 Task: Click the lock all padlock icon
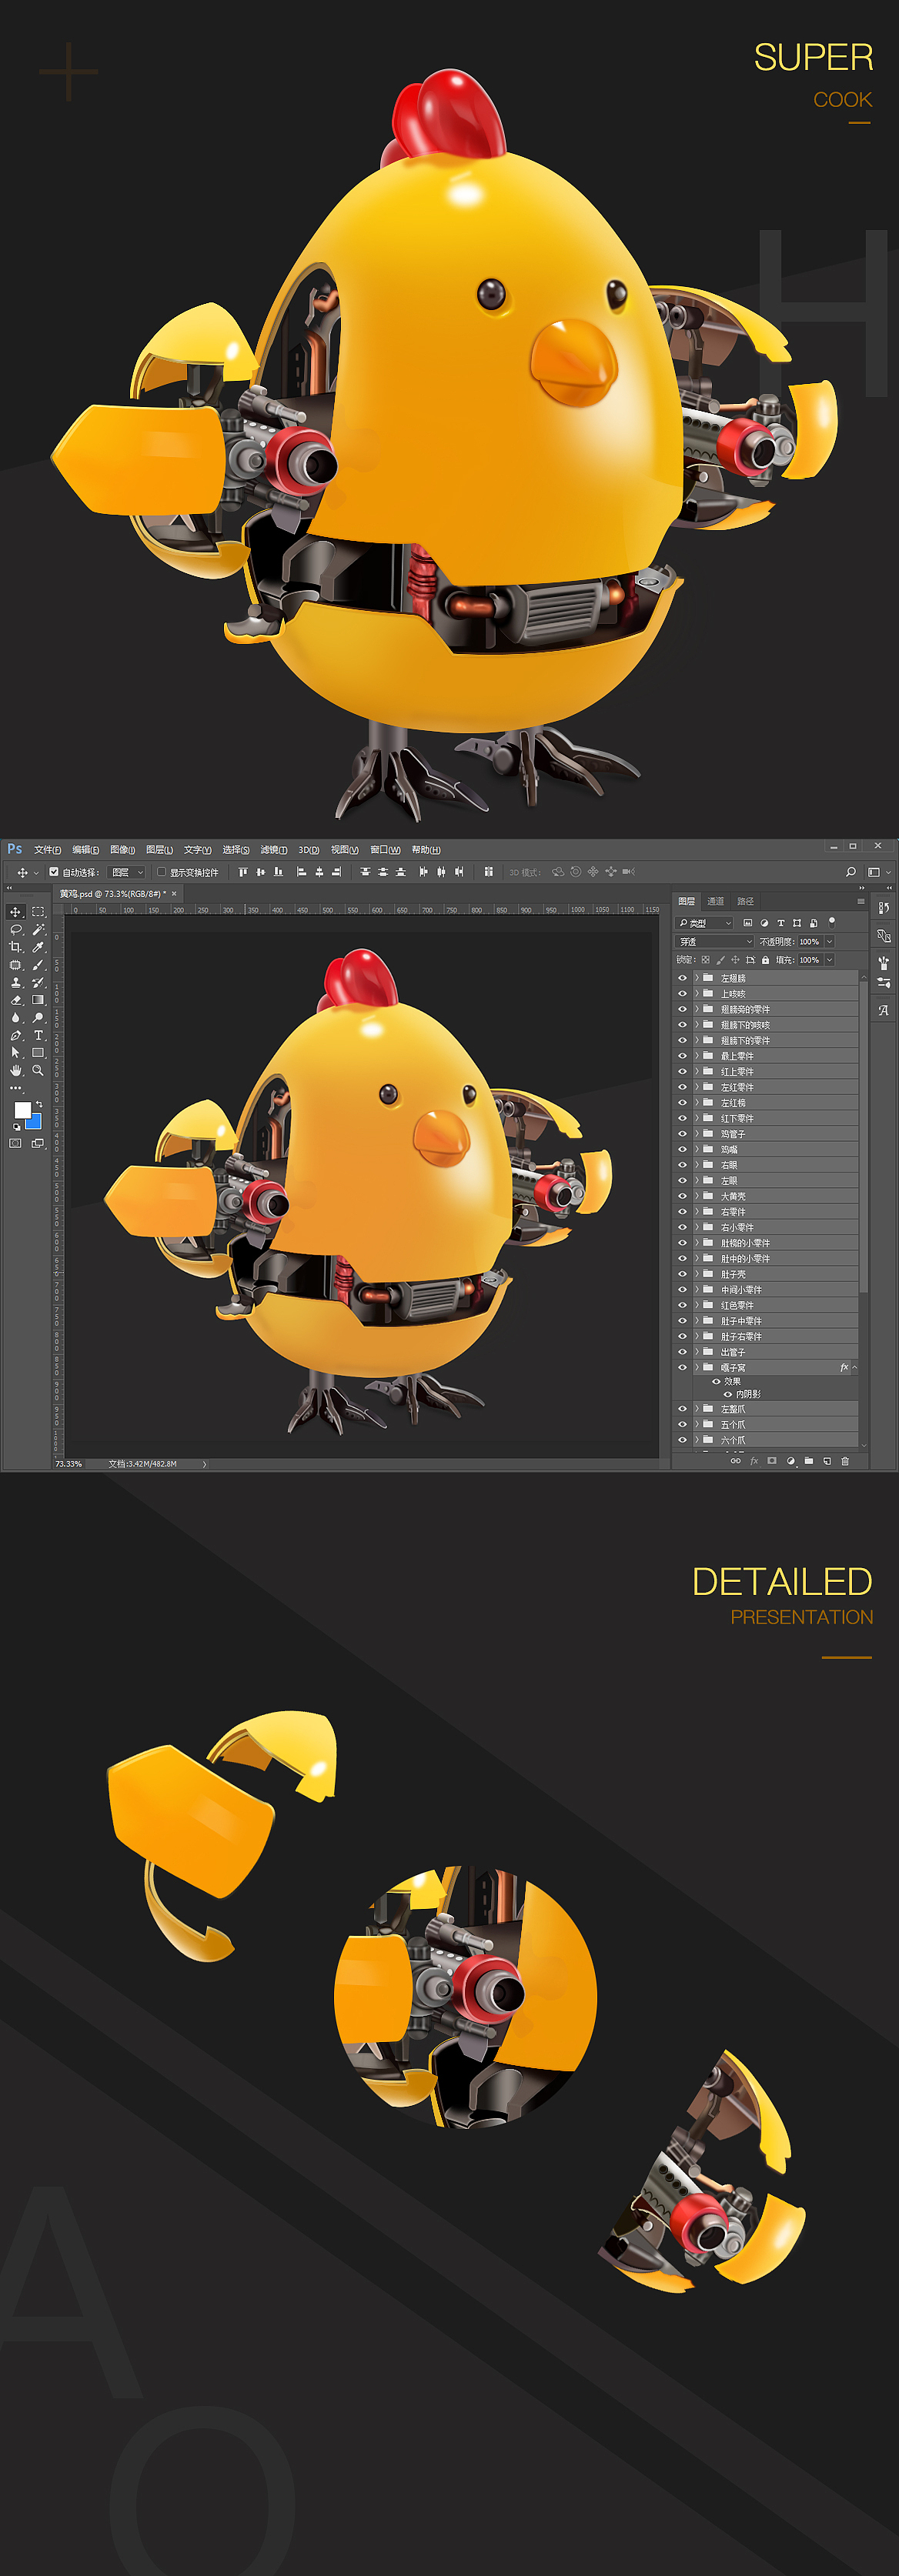click(766, 960)
